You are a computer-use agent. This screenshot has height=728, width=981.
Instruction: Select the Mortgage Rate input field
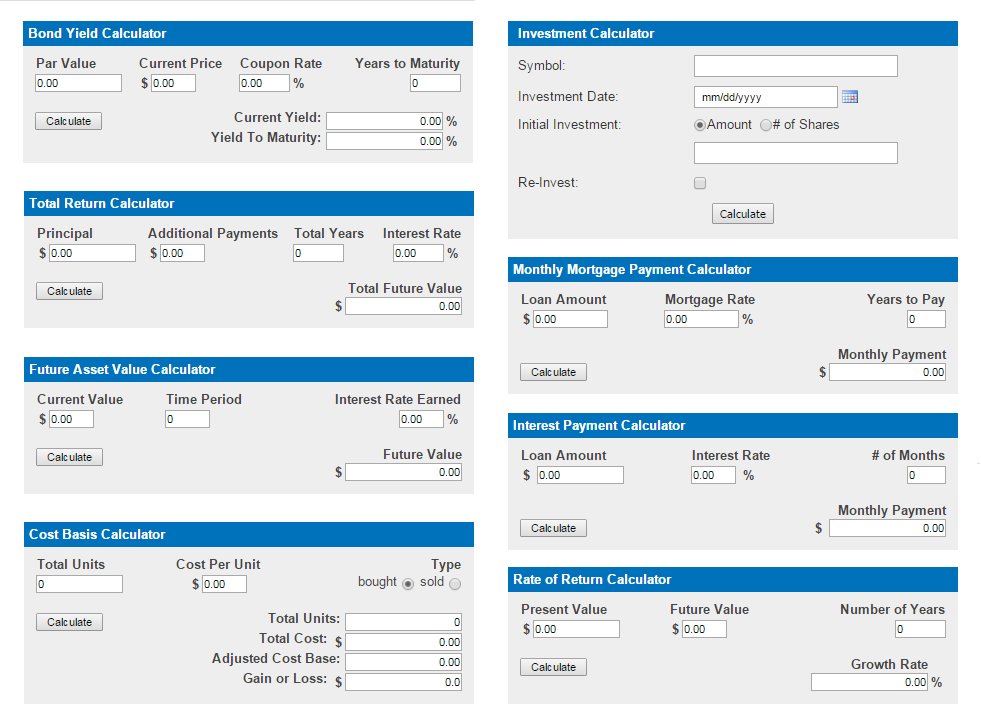point(701,319)
